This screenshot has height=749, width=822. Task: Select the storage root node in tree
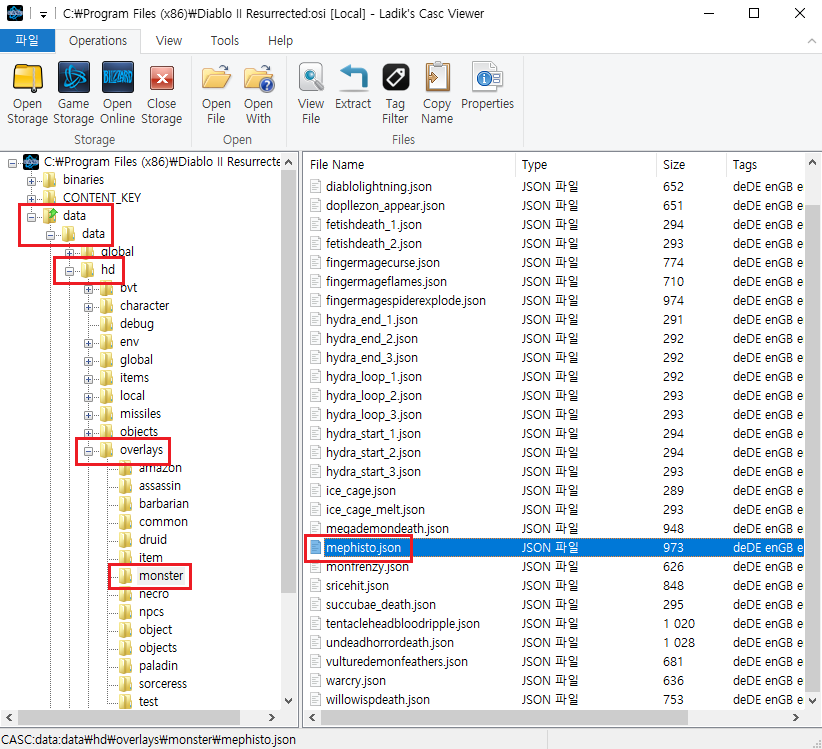[162, 161]
